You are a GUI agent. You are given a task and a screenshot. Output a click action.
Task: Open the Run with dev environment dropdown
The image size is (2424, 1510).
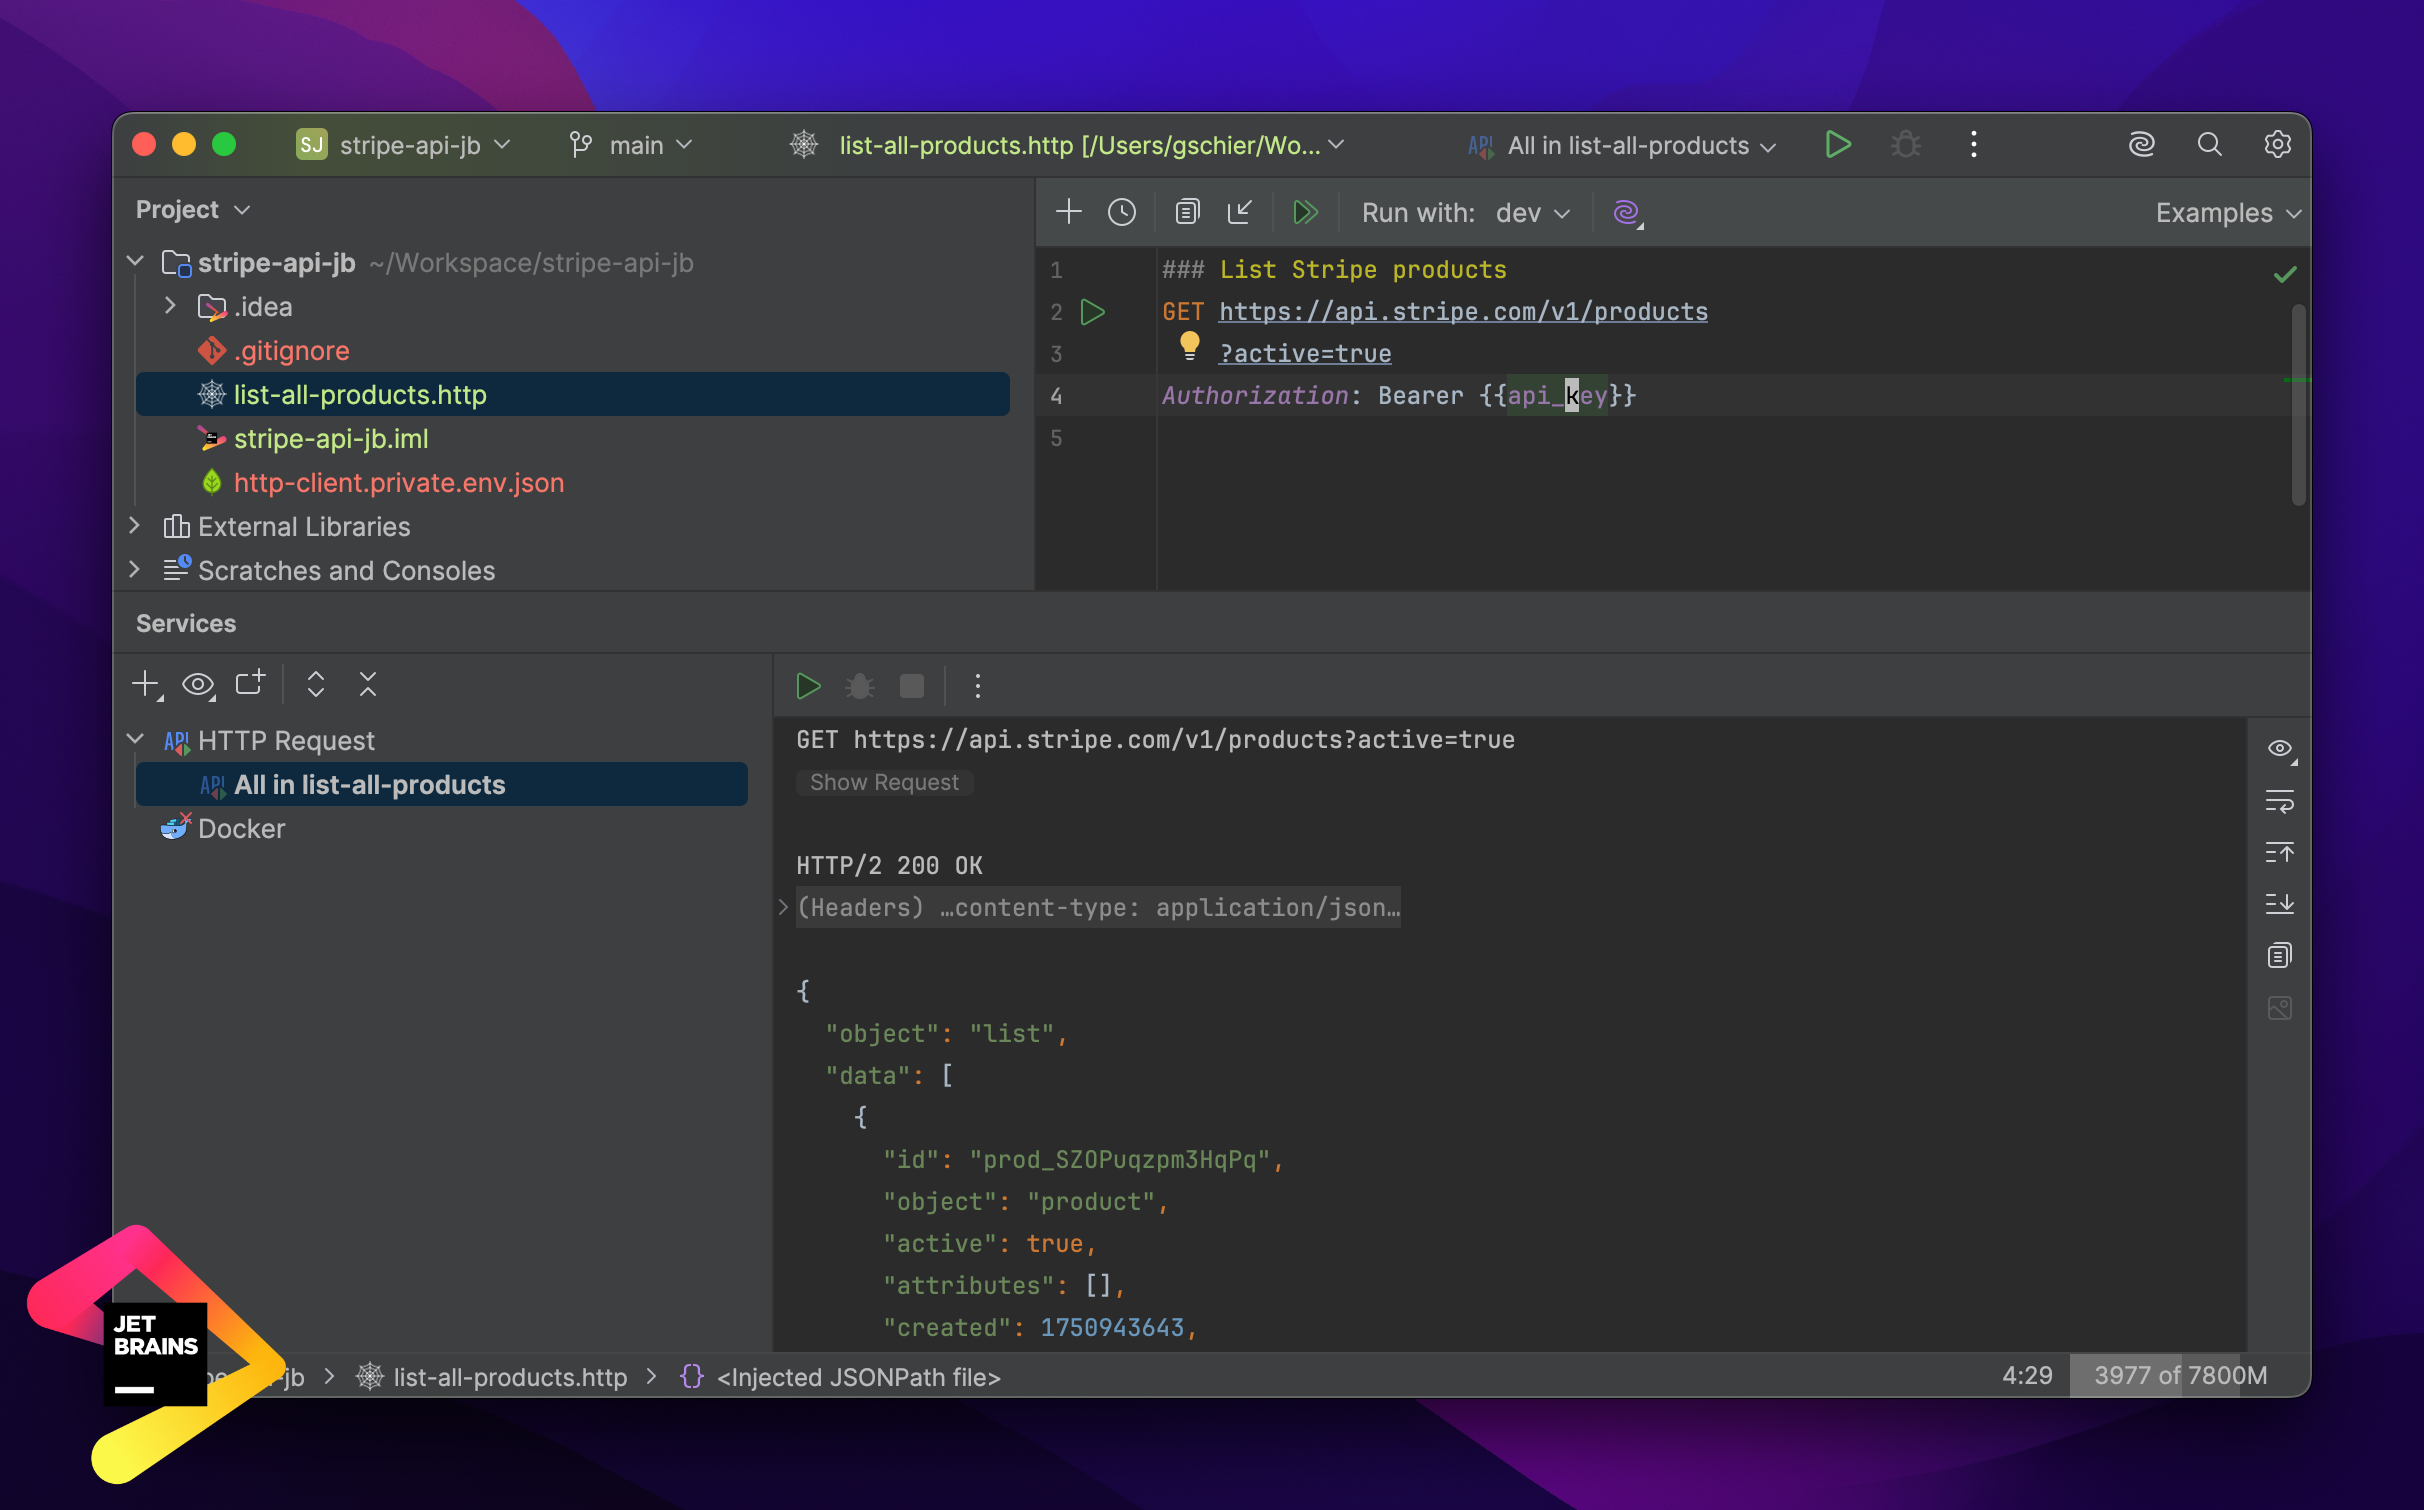1532,213
